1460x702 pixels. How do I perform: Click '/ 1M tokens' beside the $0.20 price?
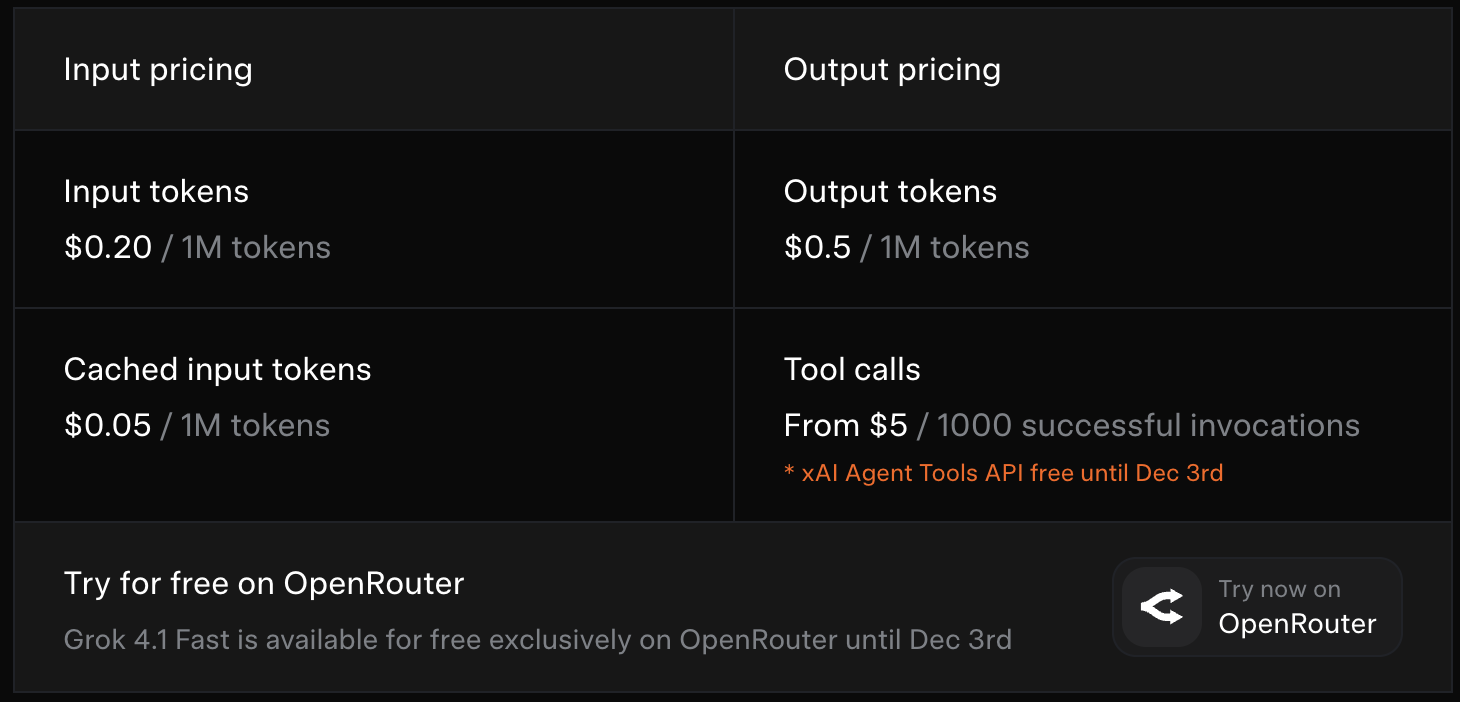(x=246, y=247)
